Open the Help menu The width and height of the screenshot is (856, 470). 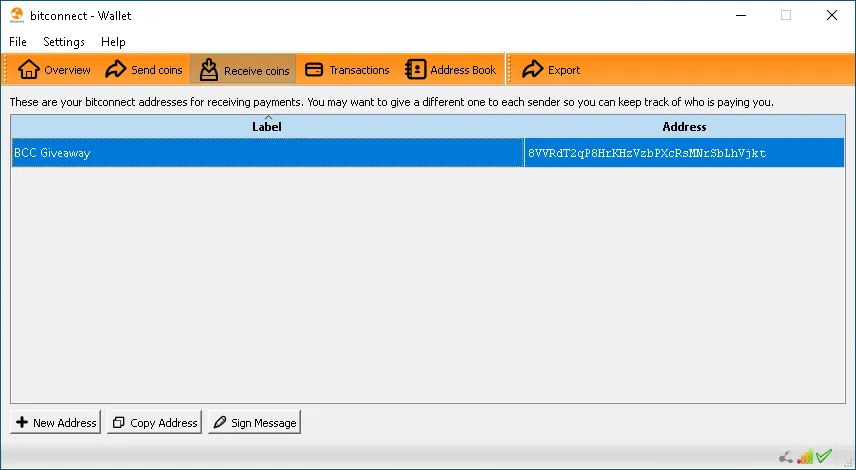point(113,42)
